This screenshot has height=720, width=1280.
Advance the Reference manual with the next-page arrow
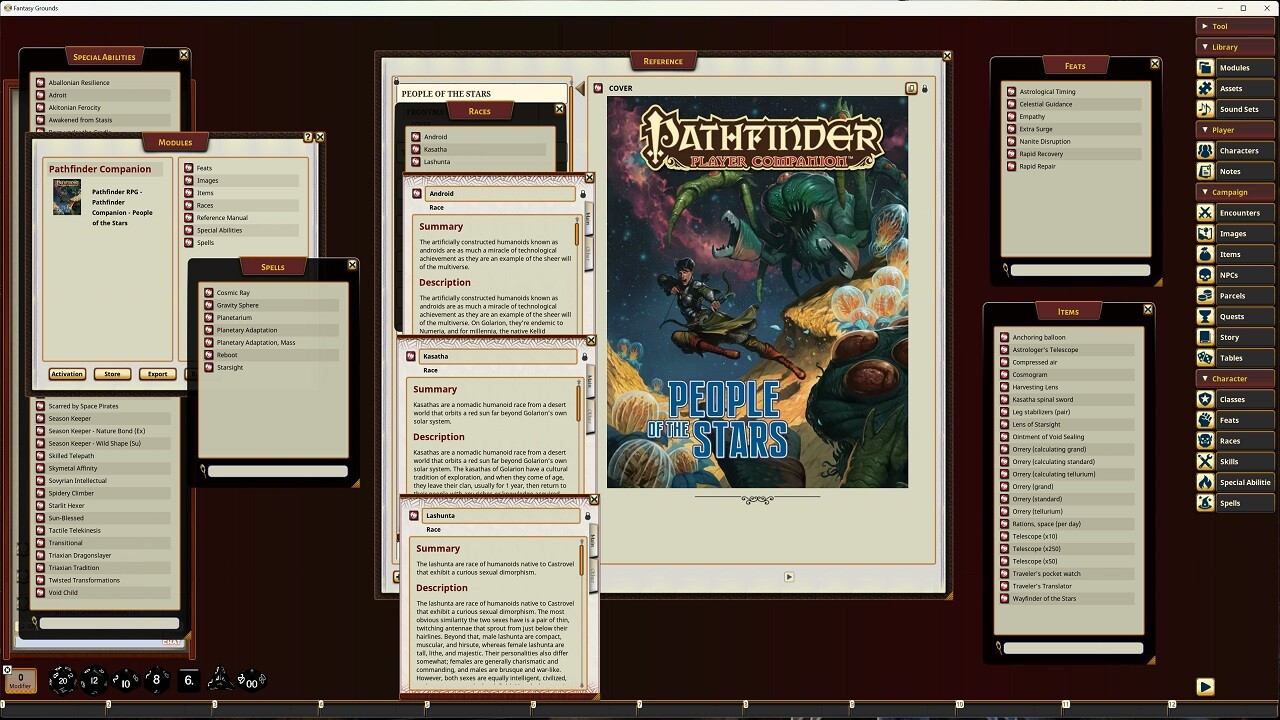(x=789, y=576)
